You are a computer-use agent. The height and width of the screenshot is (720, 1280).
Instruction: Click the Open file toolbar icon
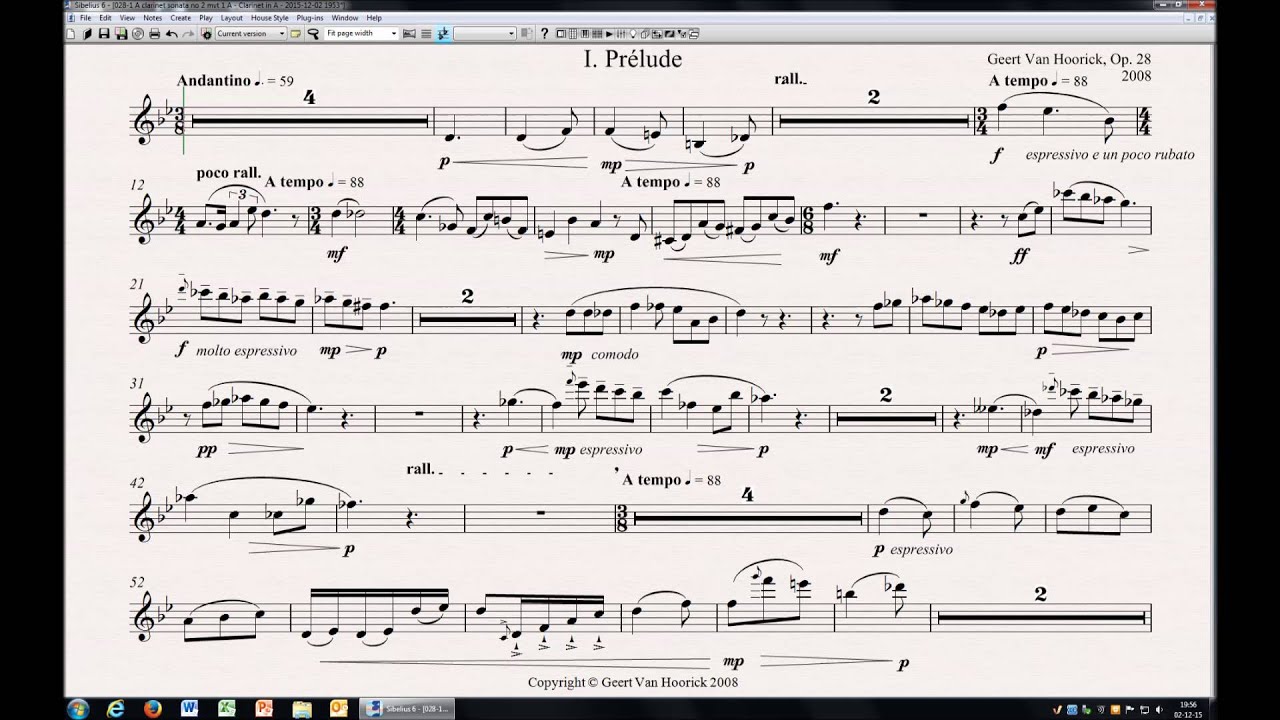point(87,33)
